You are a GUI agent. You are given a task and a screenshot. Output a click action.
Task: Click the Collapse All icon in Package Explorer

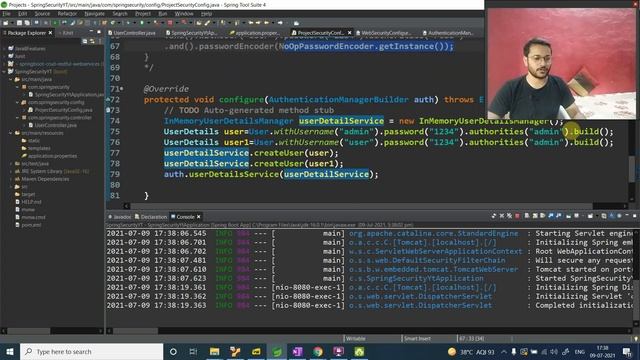coord(85,41)
